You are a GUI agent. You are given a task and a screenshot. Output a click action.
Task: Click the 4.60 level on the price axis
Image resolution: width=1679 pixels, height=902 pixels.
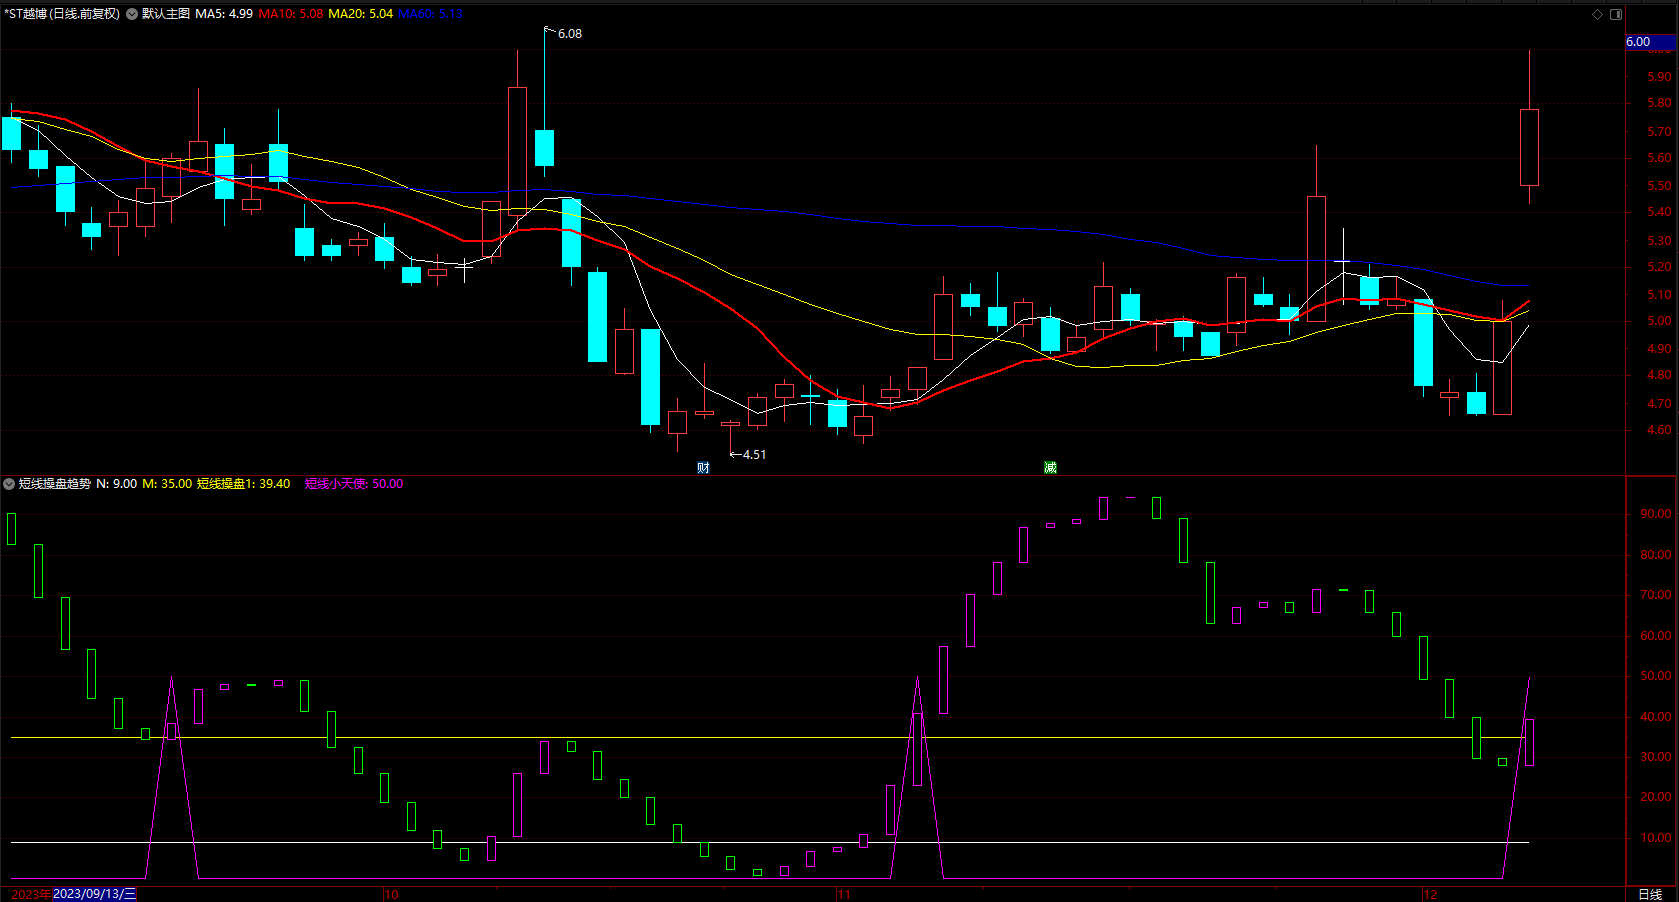pos(1659,430)
